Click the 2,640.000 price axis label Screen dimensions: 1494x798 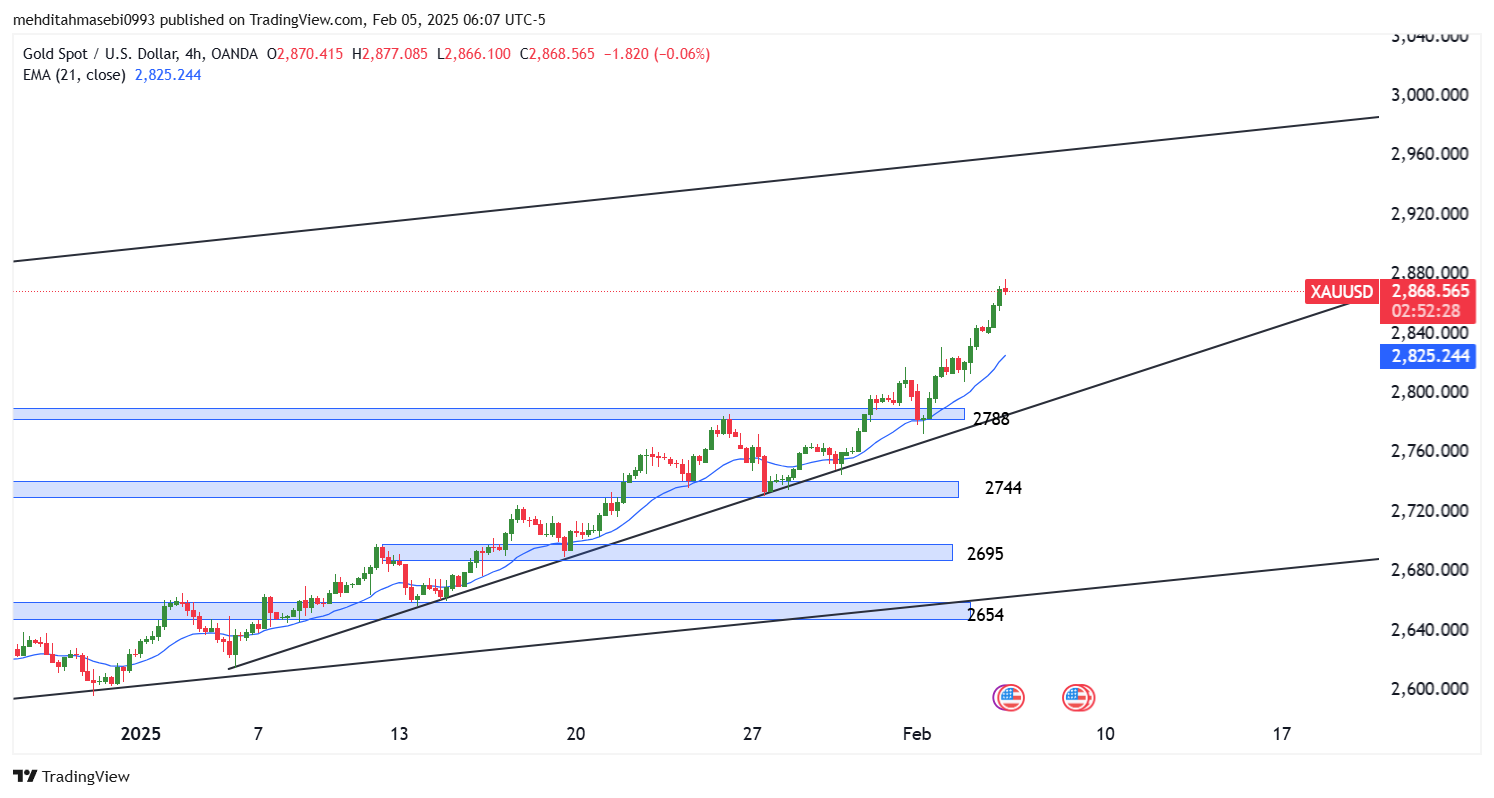[1430, 630]
